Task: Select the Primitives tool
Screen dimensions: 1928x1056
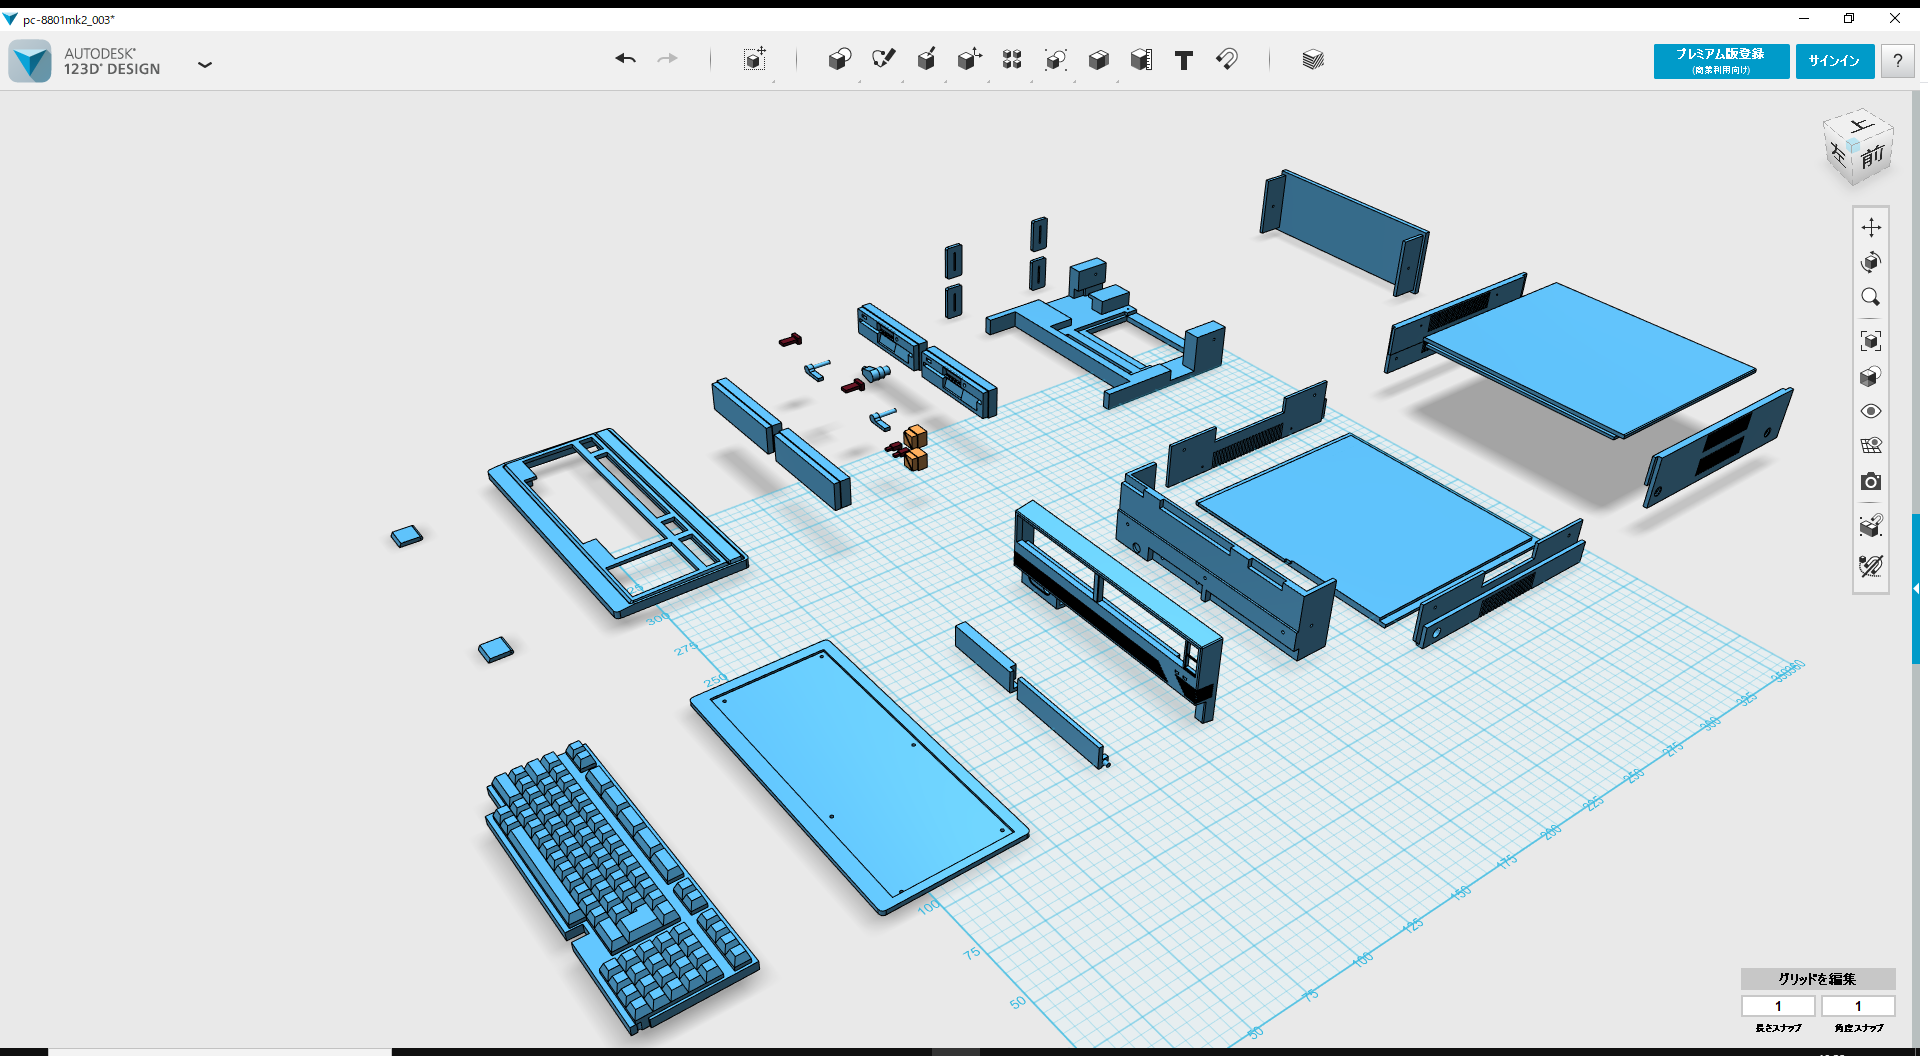Action: (x=840, y=60)
